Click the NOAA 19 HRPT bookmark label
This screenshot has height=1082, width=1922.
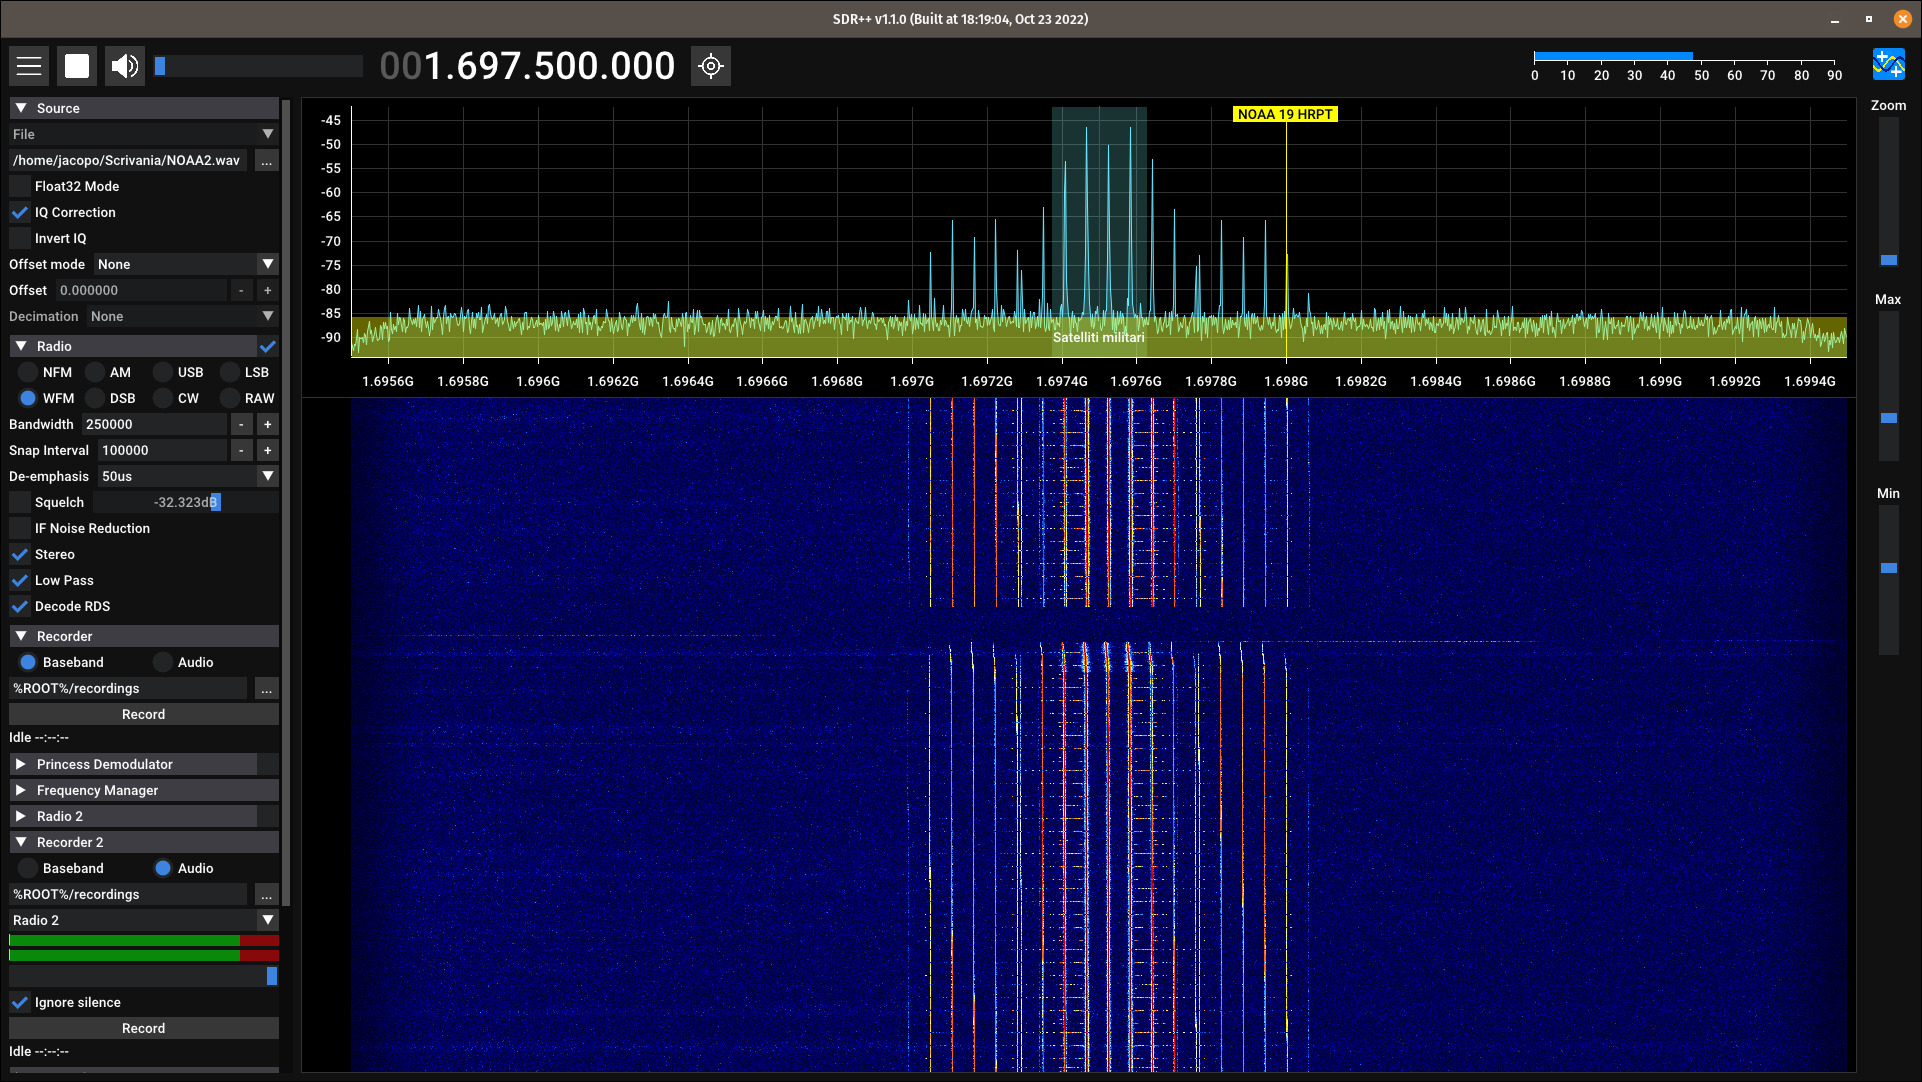(x=1285, y=114)
